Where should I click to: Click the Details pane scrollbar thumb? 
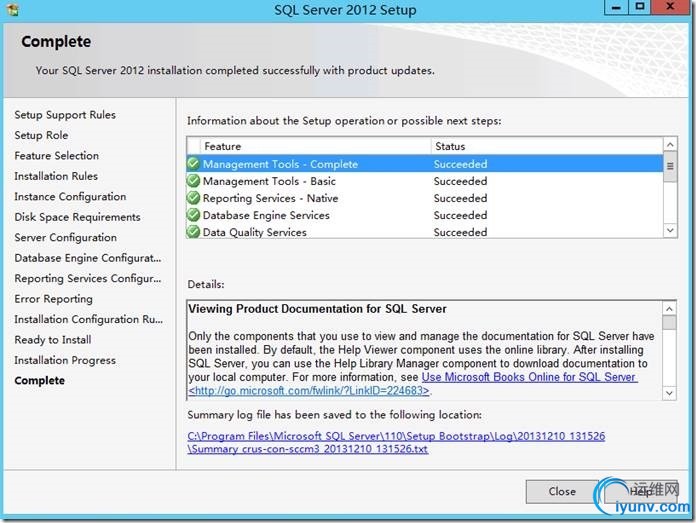pos(669,322)
